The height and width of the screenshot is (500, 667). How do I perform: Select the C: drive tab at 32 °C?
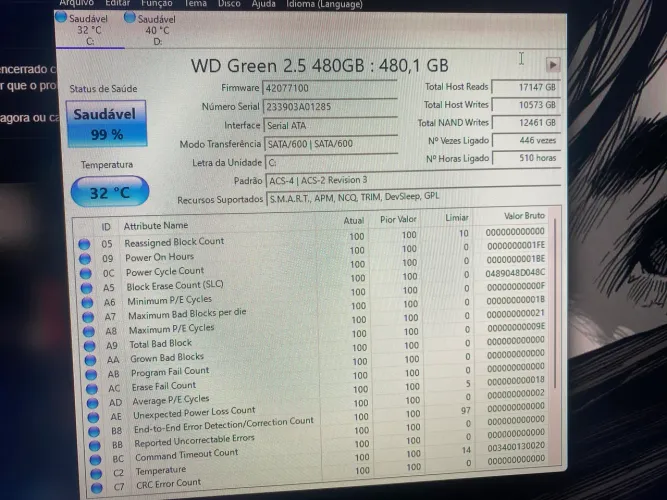[89, 30]
